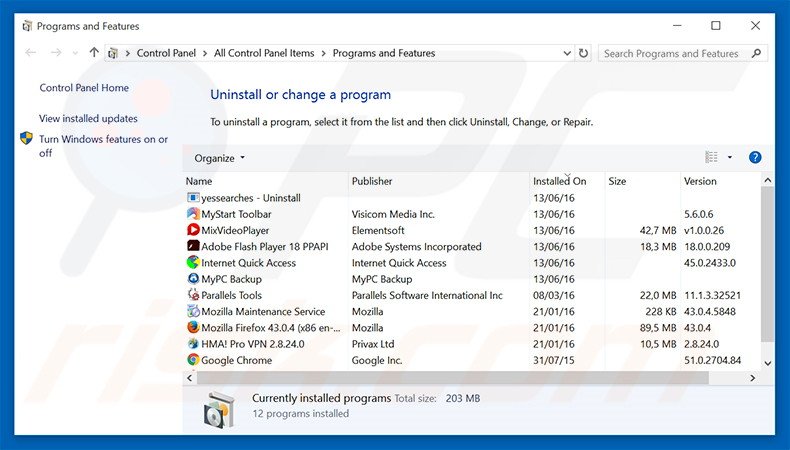The width and height of the screenshot is (790, 450).
Task: Click the search magnifier icon
Action: [x=756, y=53]
